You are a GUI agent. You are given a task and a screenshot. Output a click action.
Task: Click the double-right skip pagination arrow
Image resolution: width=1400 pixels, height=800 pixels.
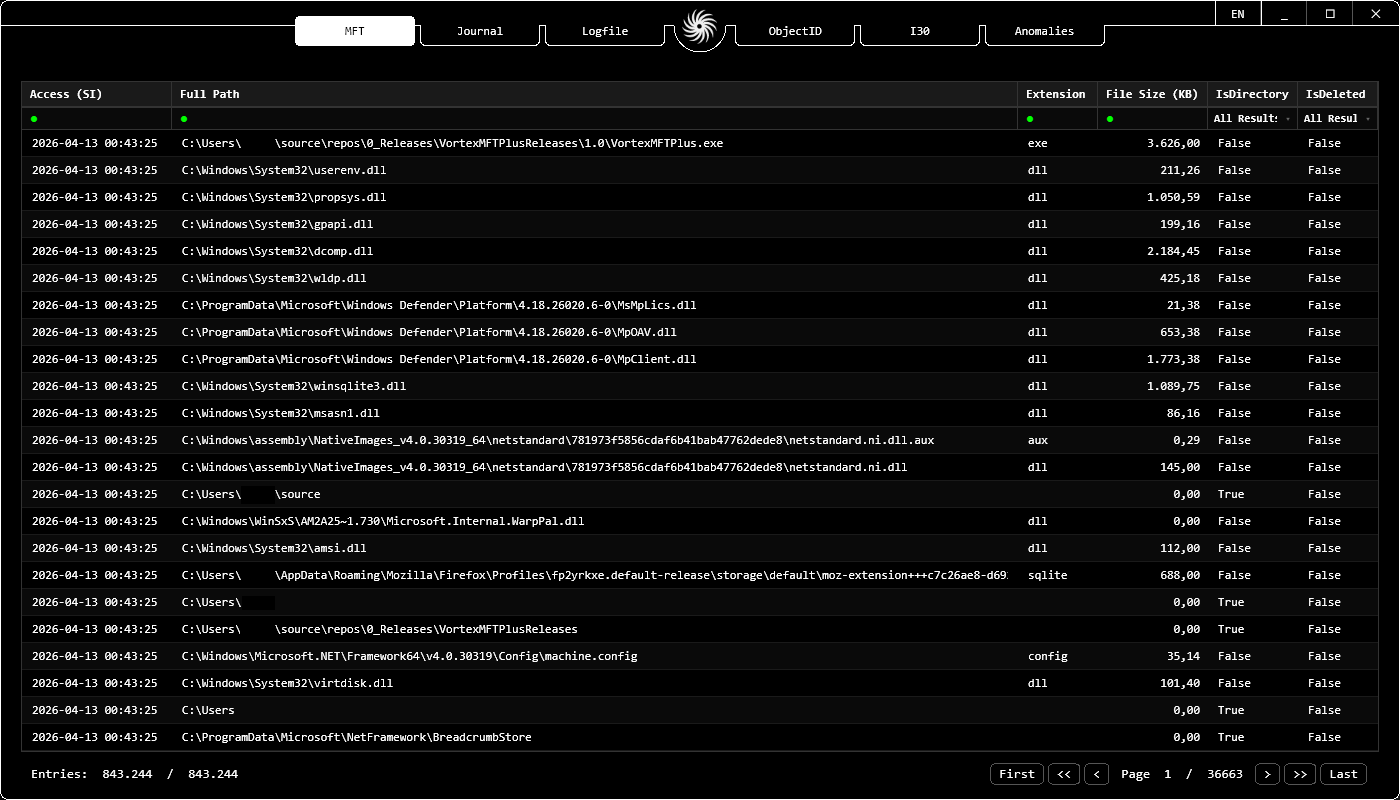pos(1300,774)
